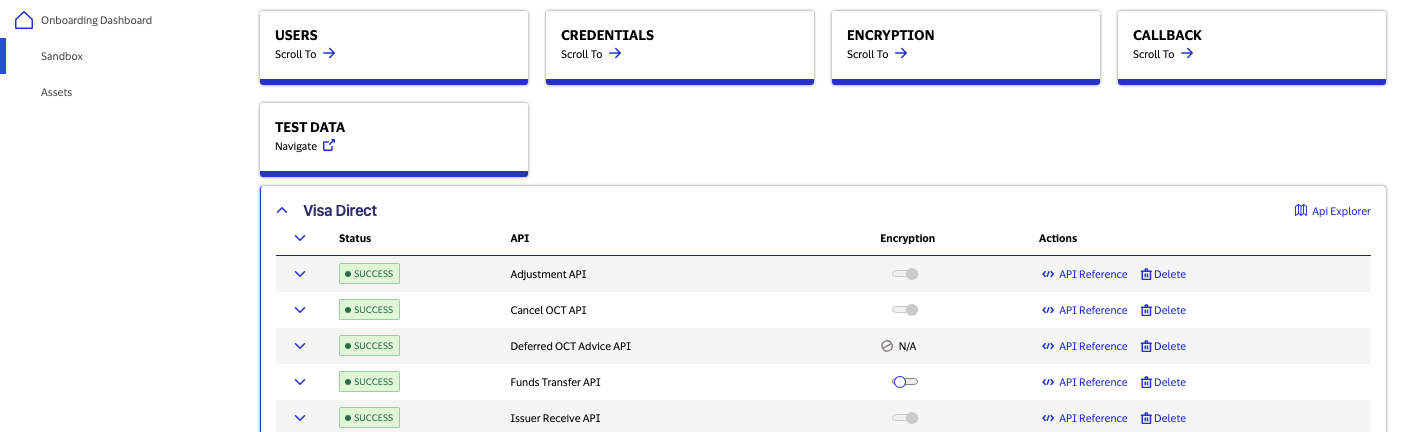Click the Onboarding Dashboard home icon
Viewport: 1413px width, 432px height.
pyautogui.click(x=25, y=20)
